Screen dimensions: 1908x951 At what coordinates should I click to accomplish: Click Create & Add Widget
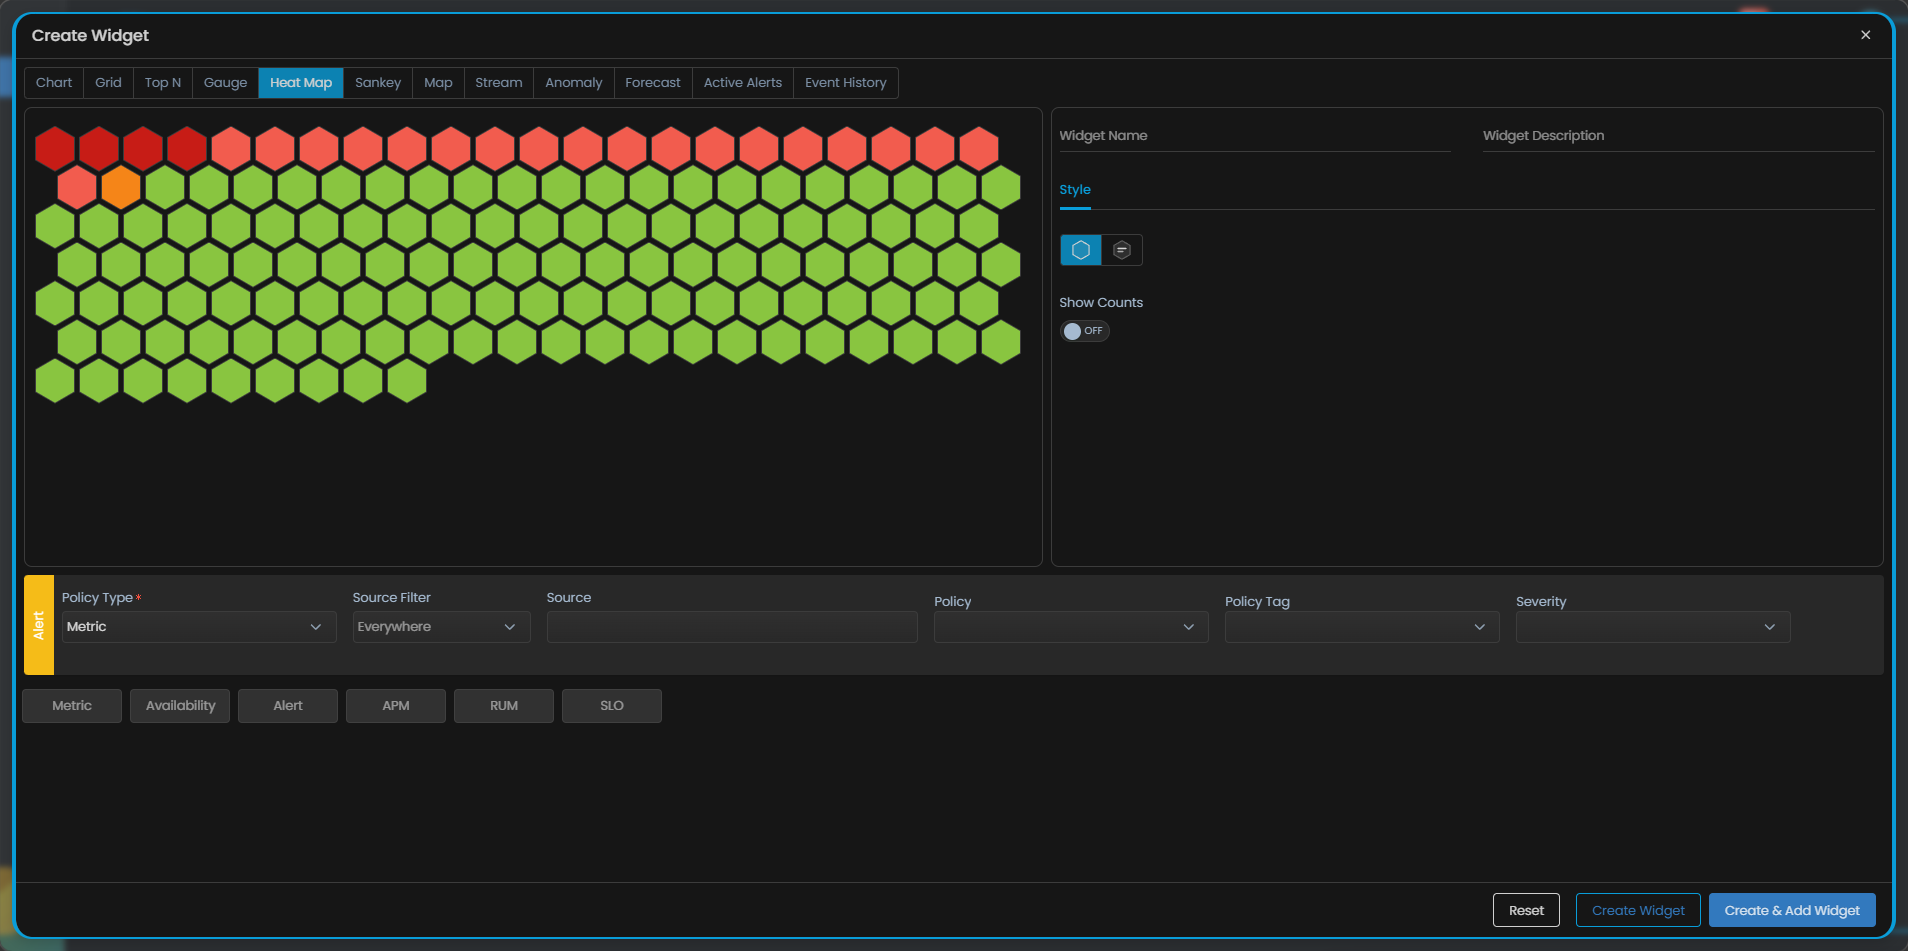[x=1792, y=910]
